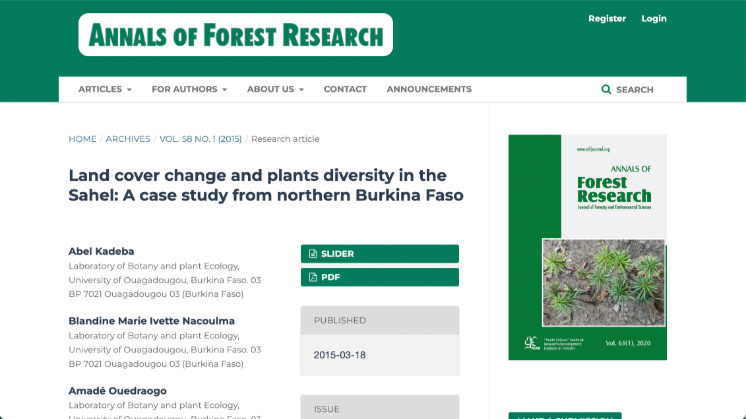Open the Archives breadcrumb link
This screenshot has width=746, height=419.
(x=128, y=139)
